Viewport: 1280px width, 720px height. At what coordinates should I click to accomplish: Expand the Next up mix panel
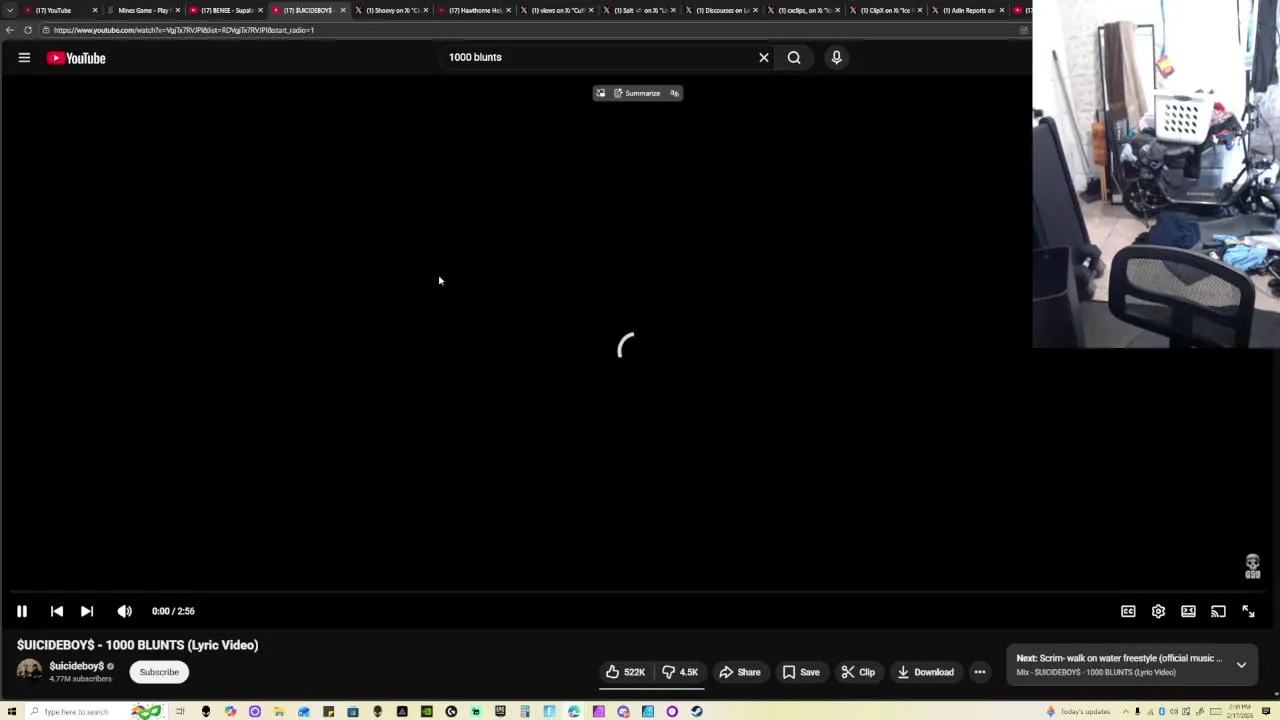click(1241, 665)
